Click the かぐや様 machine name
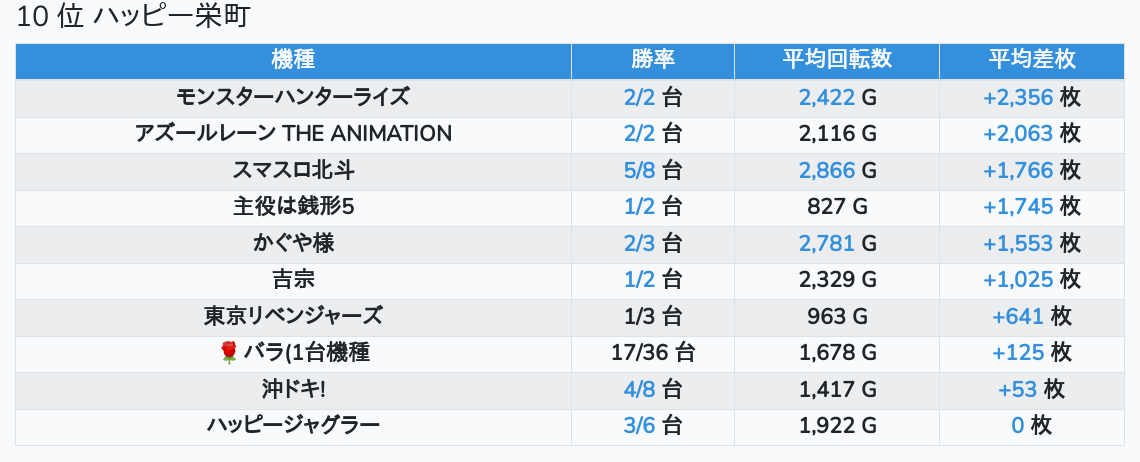The width and height of the screenshot is (1140, 462). [293, 243]
